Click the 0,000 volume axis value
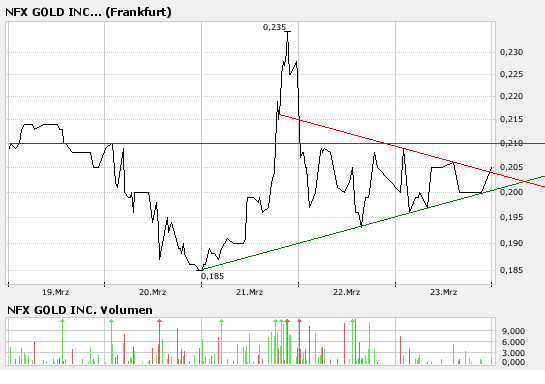Image resolution: width=545 pixels, height=384 pixels. pos(513,362)
